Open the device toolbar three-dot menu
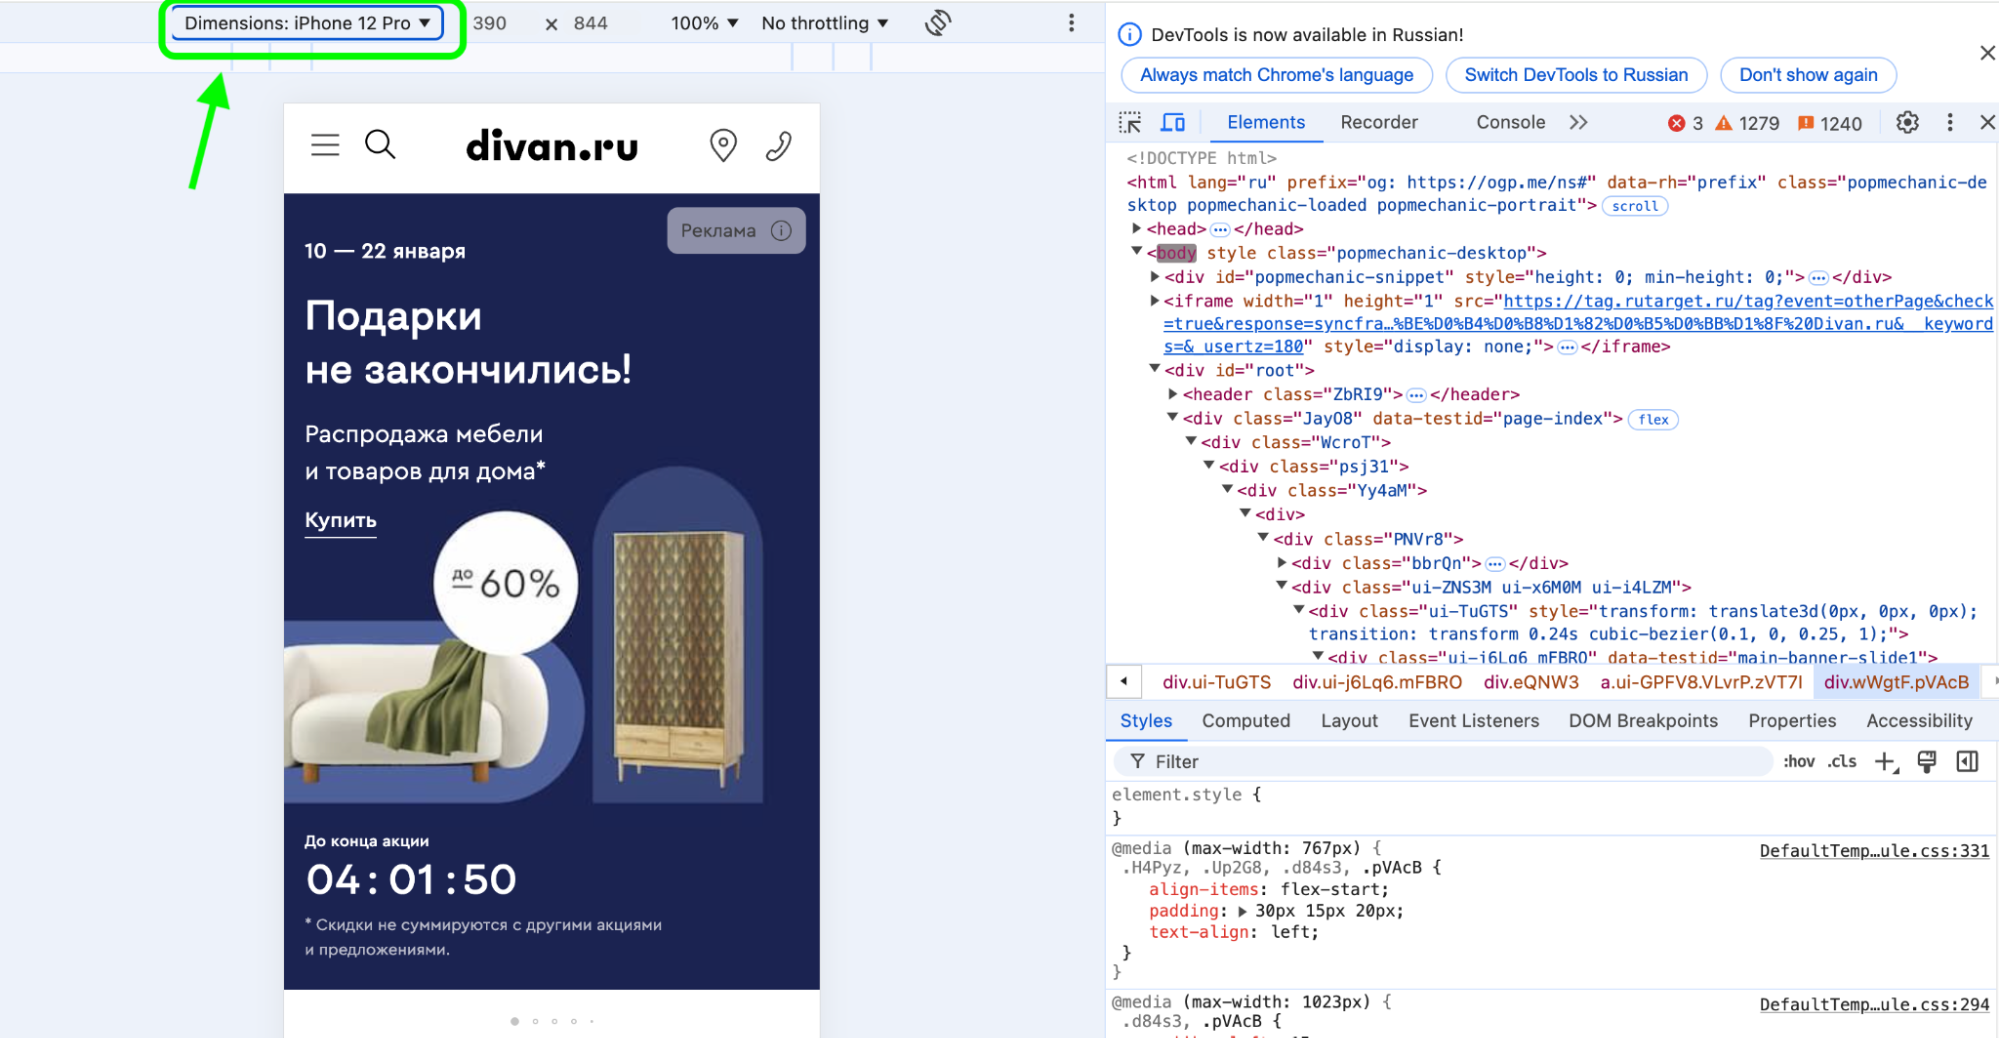The image size is (1999, 1038). (x=1071, y=23)
